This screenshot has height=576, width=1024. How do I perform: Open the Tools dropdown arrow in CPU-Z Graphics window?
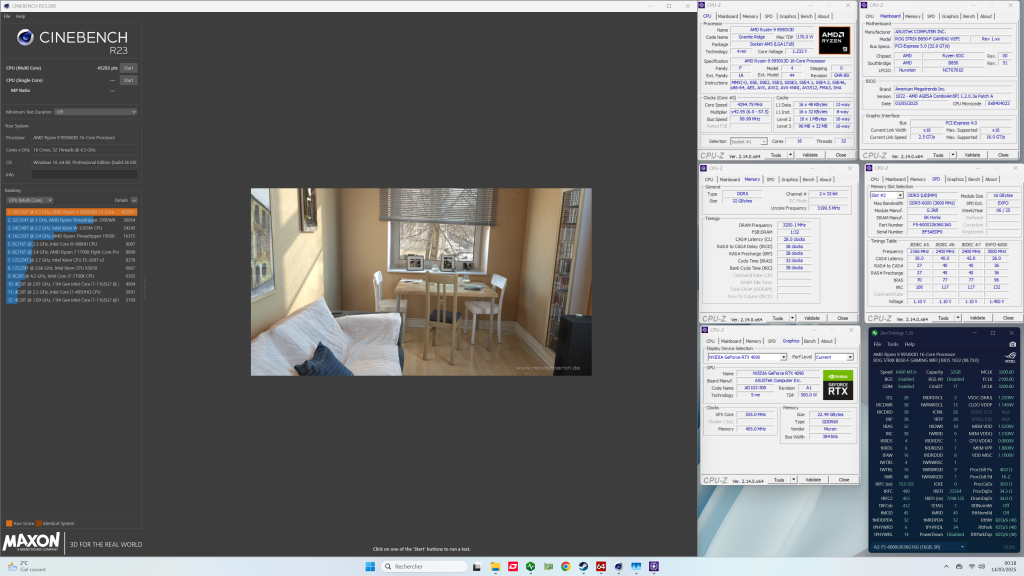pos(794,480)
